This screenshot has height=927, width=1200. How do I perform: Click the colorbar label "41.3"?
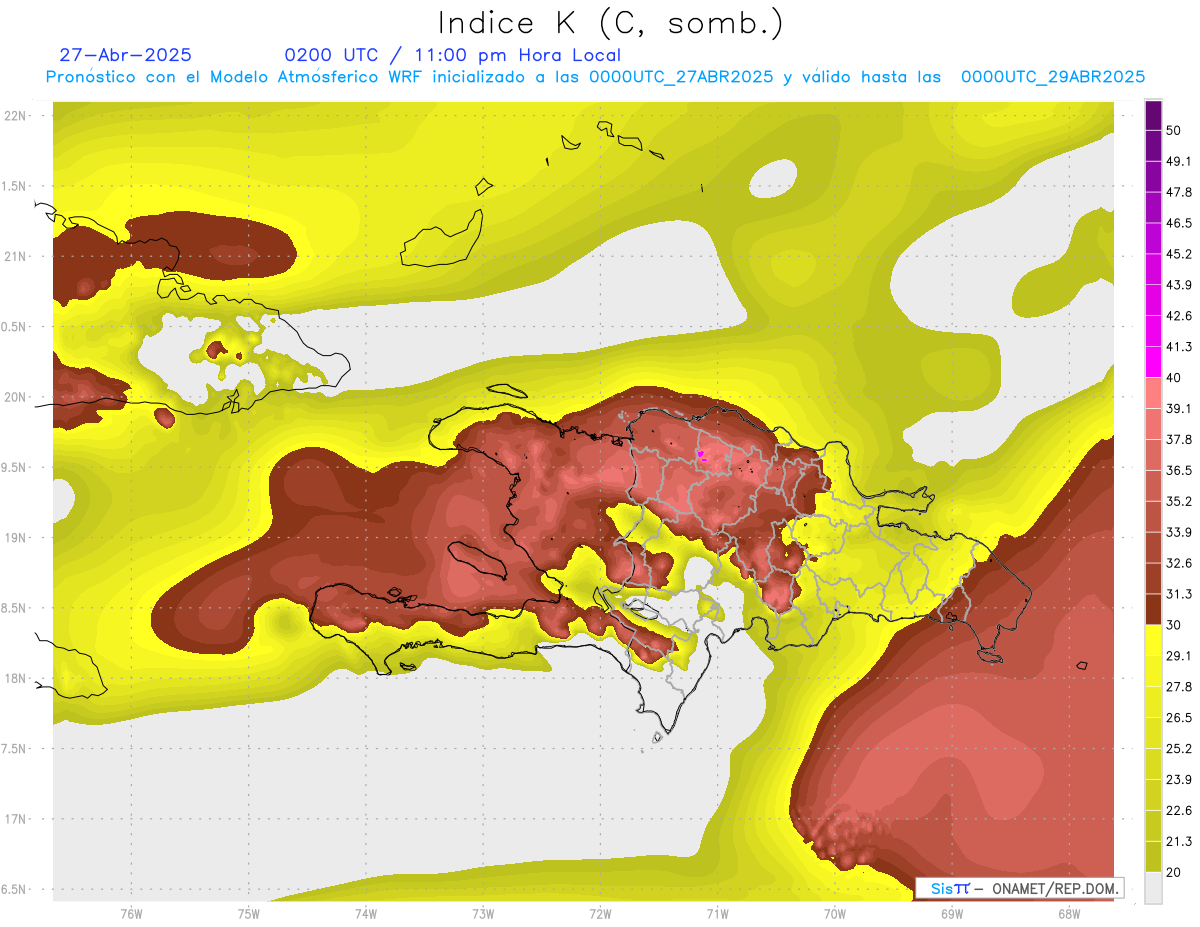[x=1178, y=347]
